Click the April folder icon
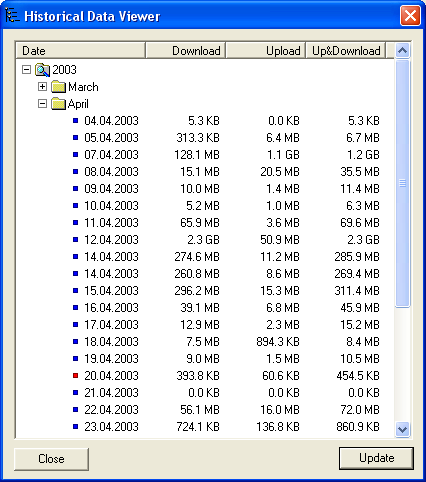Screen dimensions: 426x482 [58, 104]
